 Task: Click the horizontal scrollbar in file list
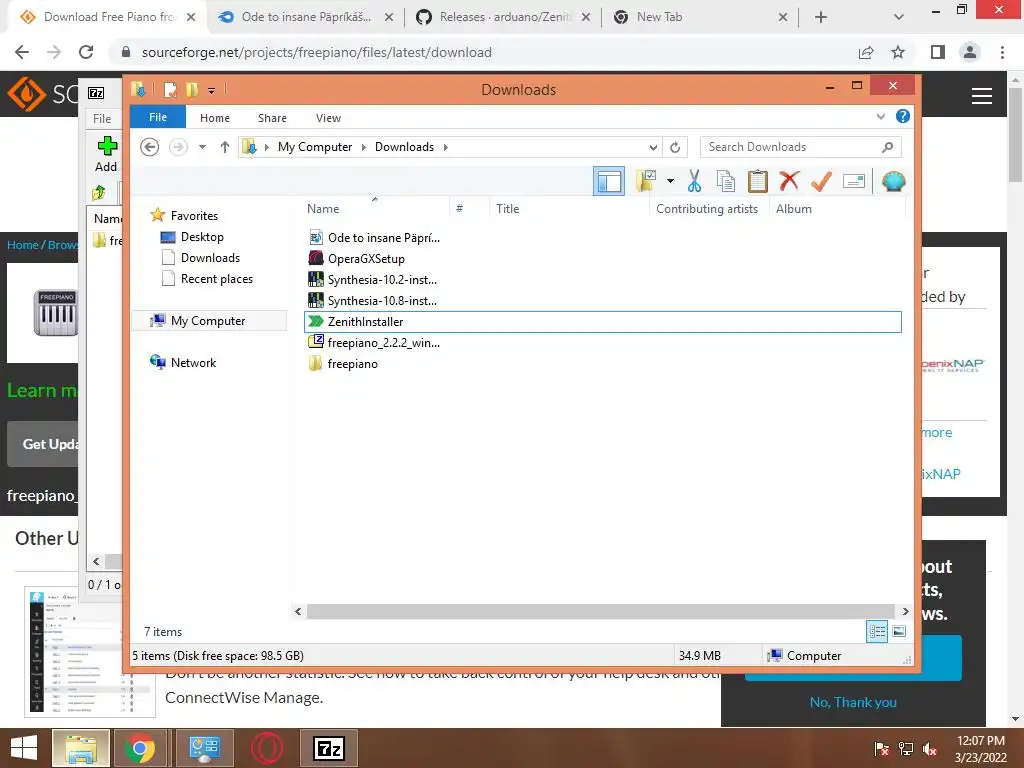tap(600, 611)
